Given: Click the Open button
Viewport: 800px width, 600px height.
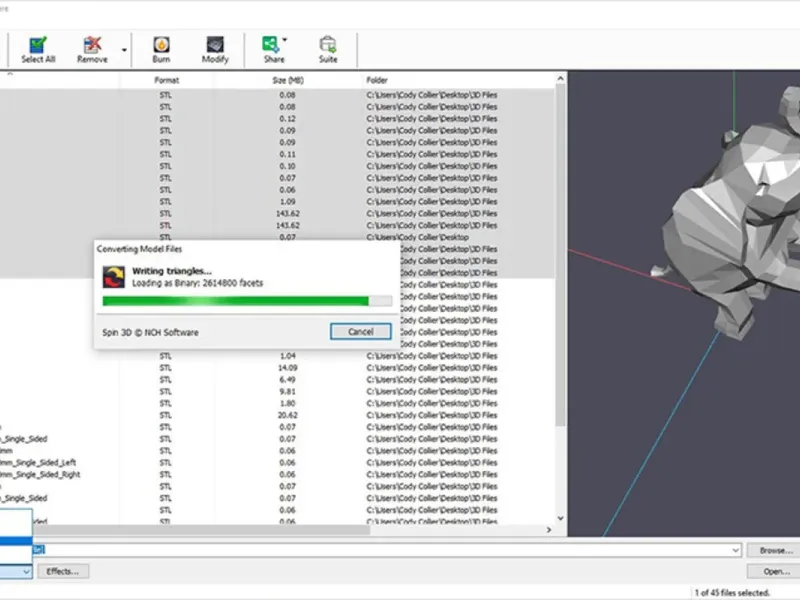Looking at the screenshot, I should click(x=776, y=571).
